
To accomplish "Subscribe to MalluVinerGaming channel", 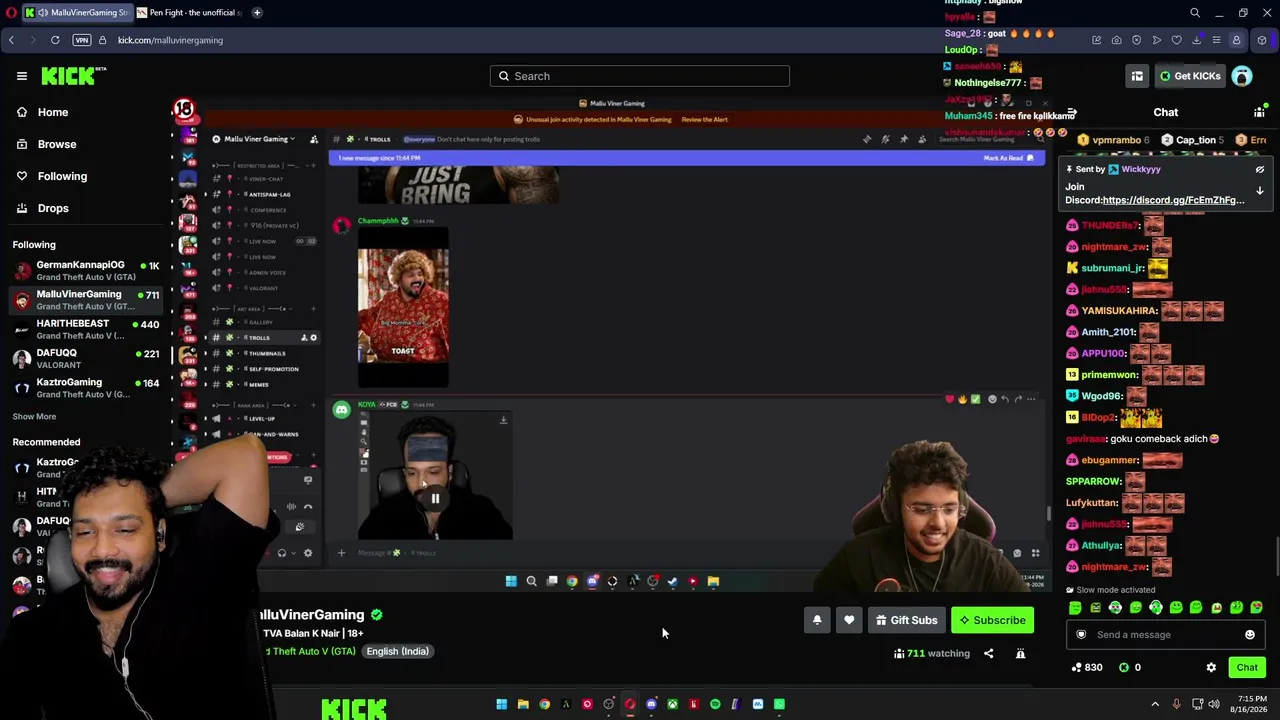I will [992, 620].
